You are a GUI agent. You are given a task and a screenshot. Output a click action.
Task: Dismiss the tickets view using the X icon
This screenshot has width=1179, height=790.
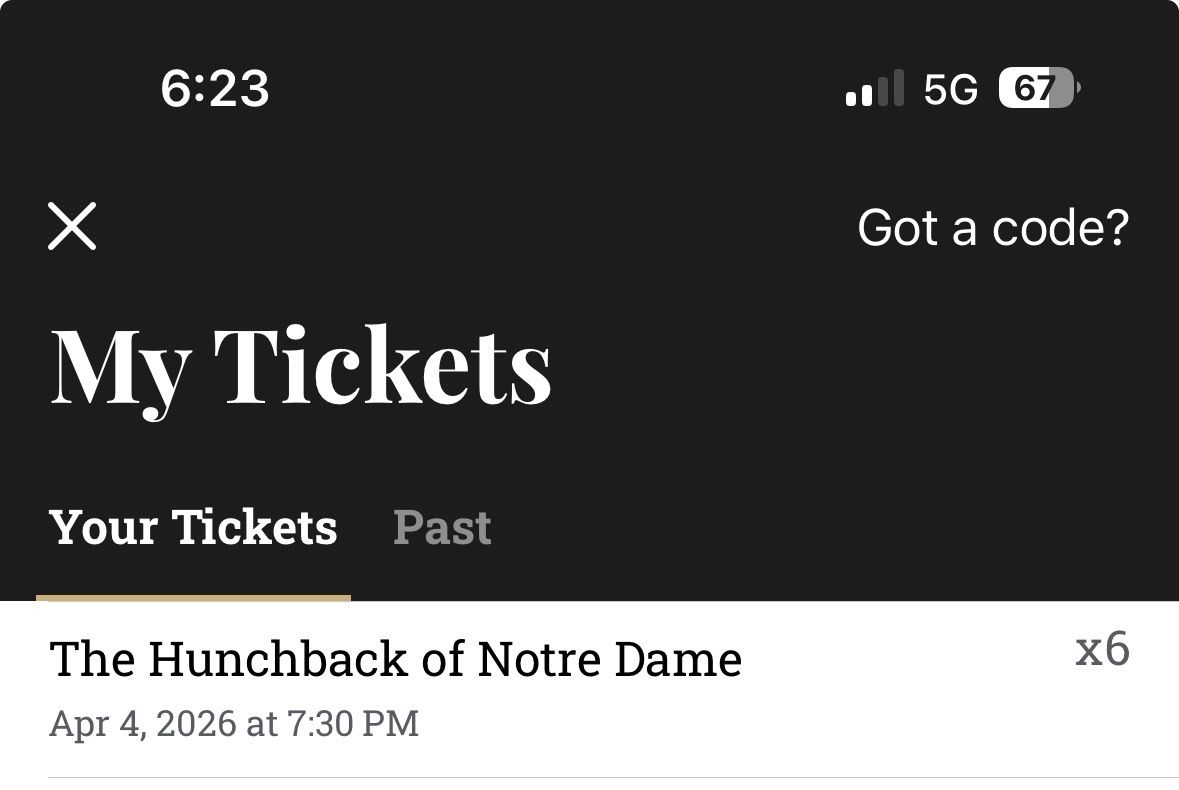point(72,226)
